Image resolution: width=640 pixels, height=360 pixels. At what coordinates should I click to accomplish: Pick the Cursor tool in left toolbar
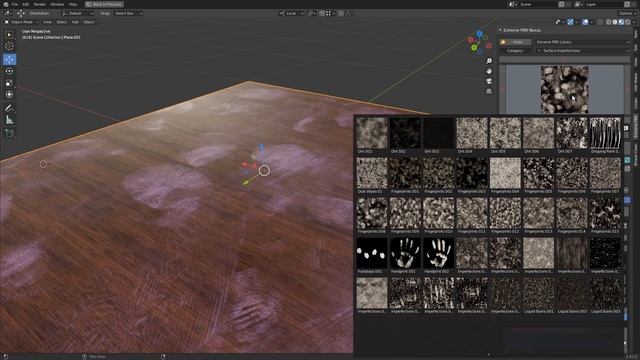(9, 47)
